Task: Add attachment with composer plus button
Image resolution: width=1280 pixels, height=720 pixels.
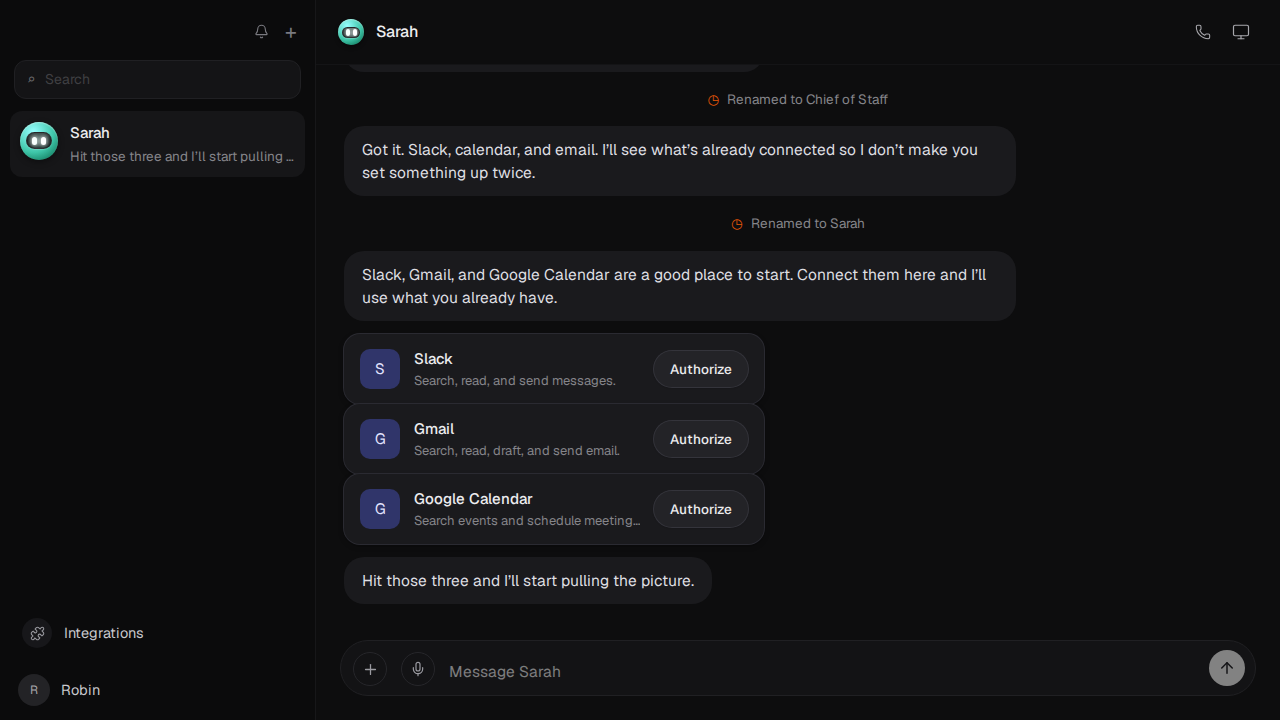Action: 370,669
